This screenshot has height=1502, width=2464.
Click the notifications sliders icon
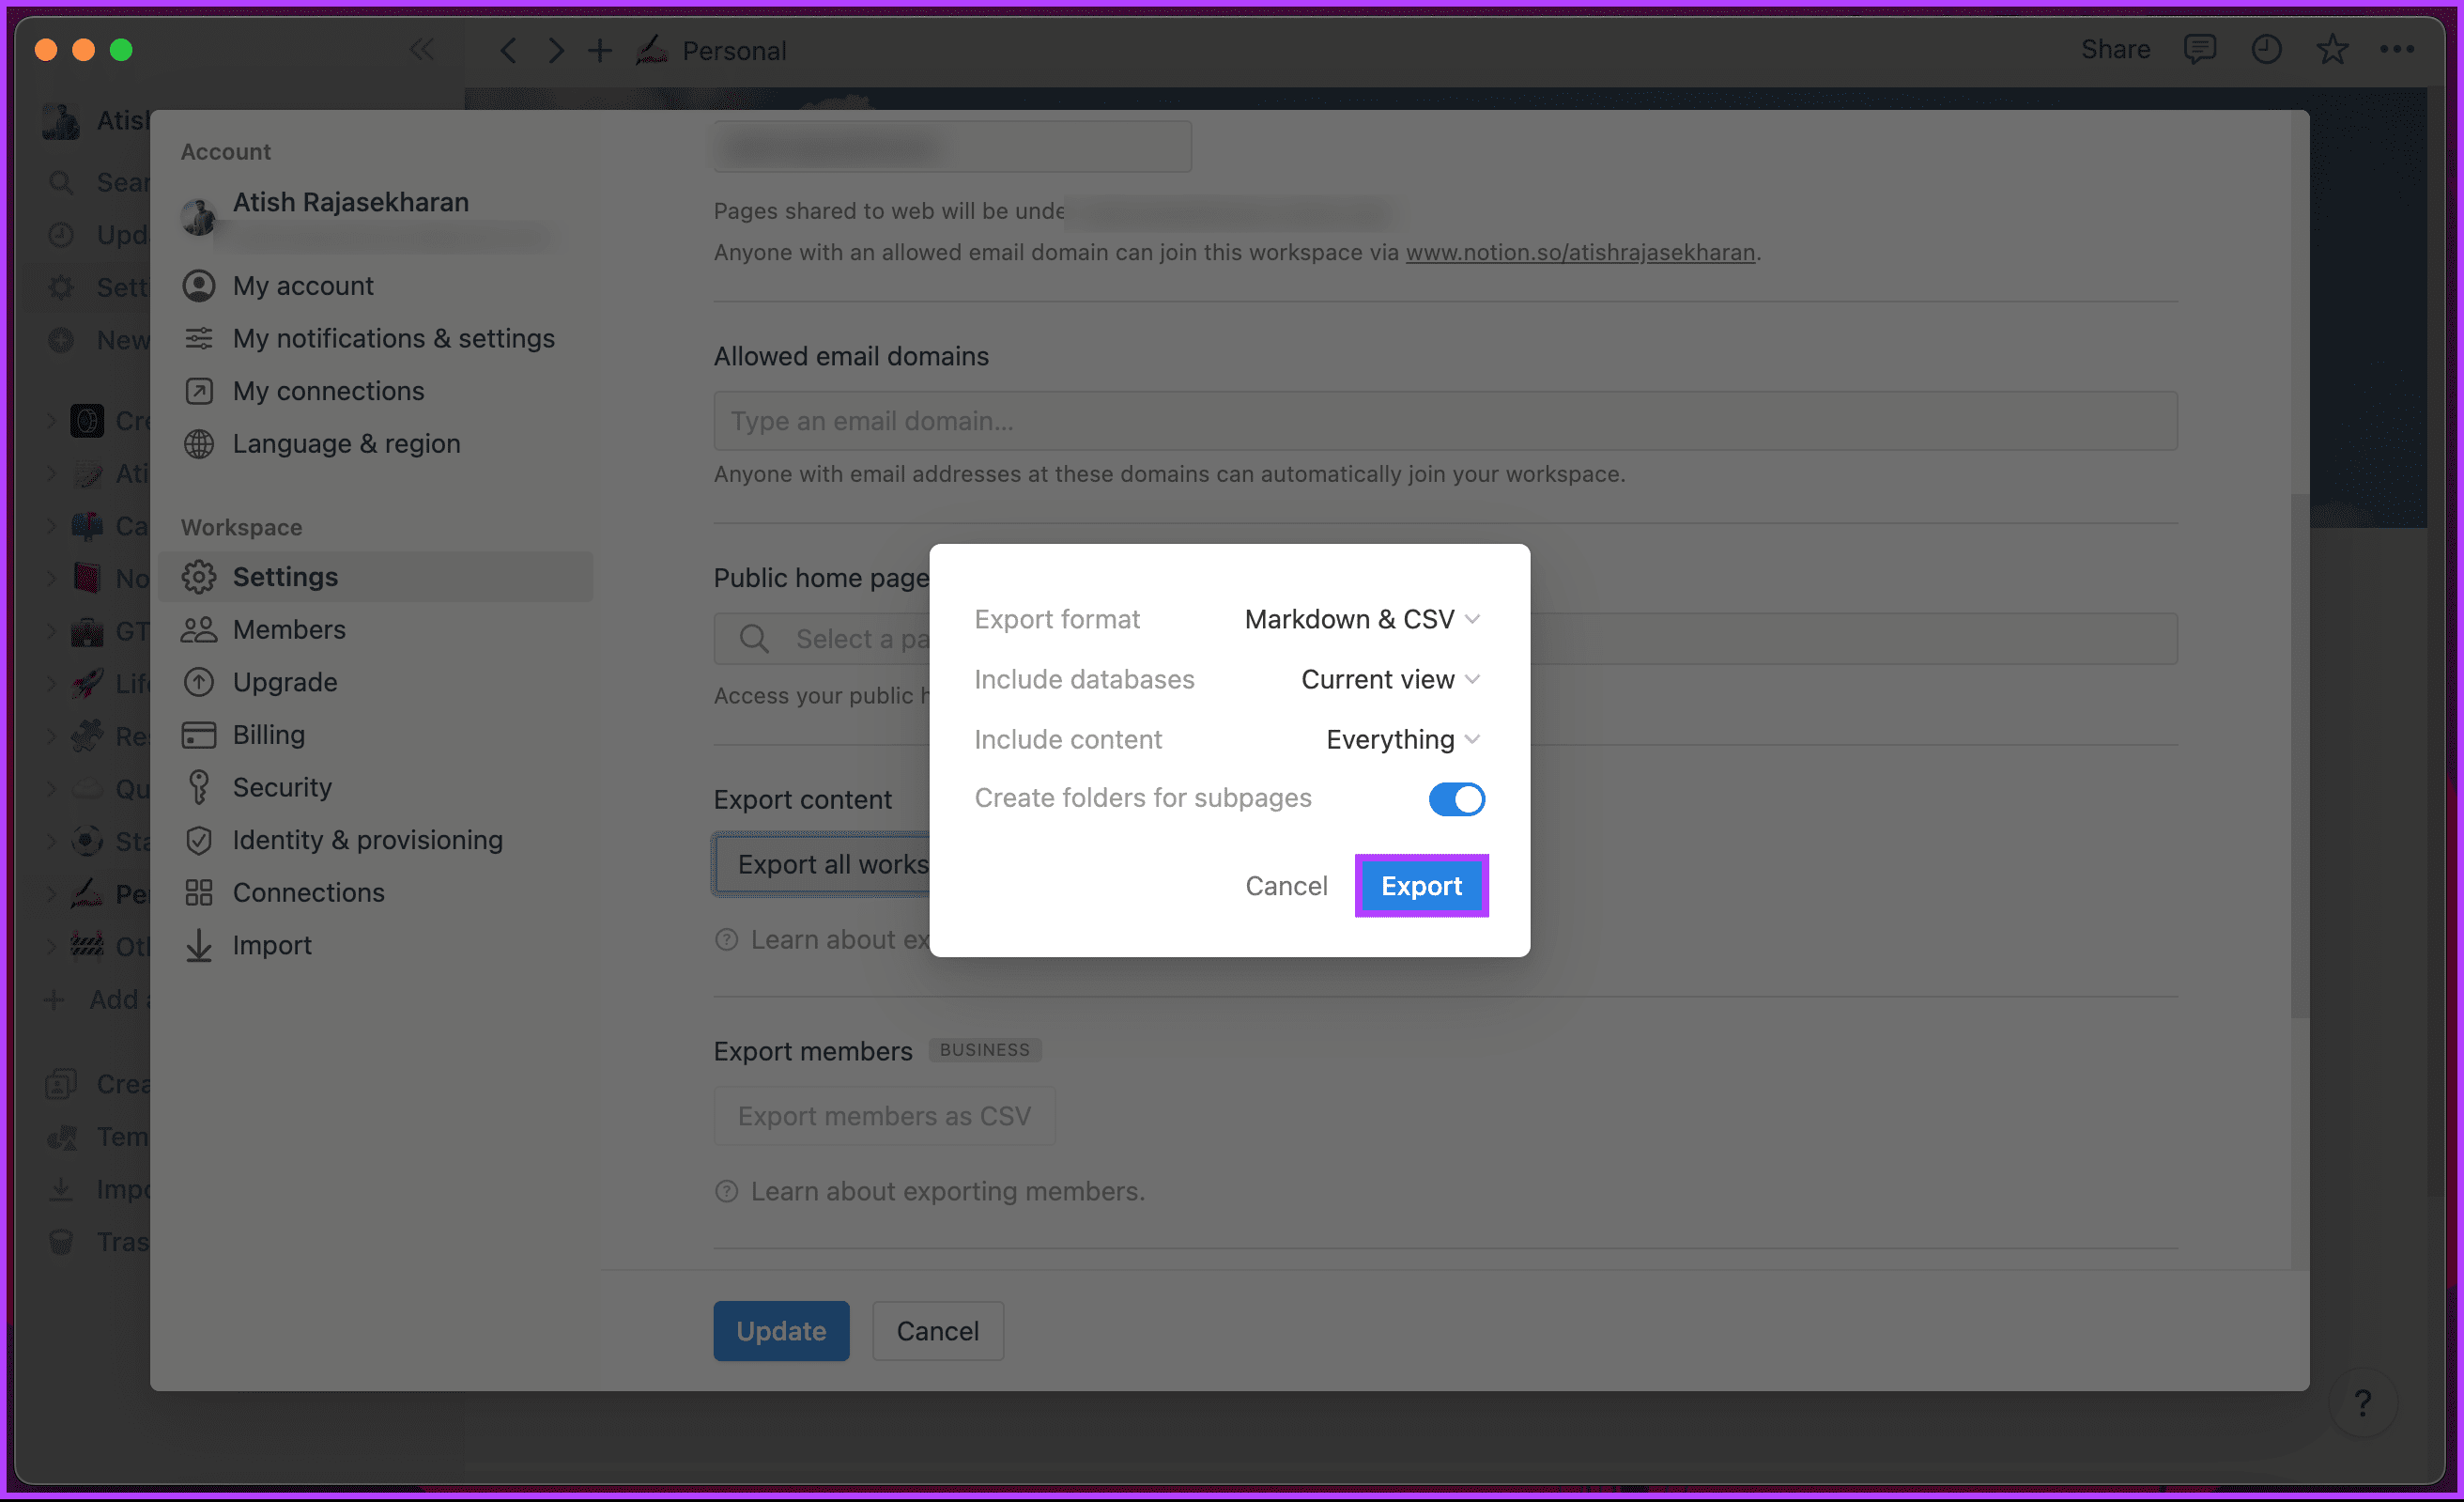click(199, 338)
